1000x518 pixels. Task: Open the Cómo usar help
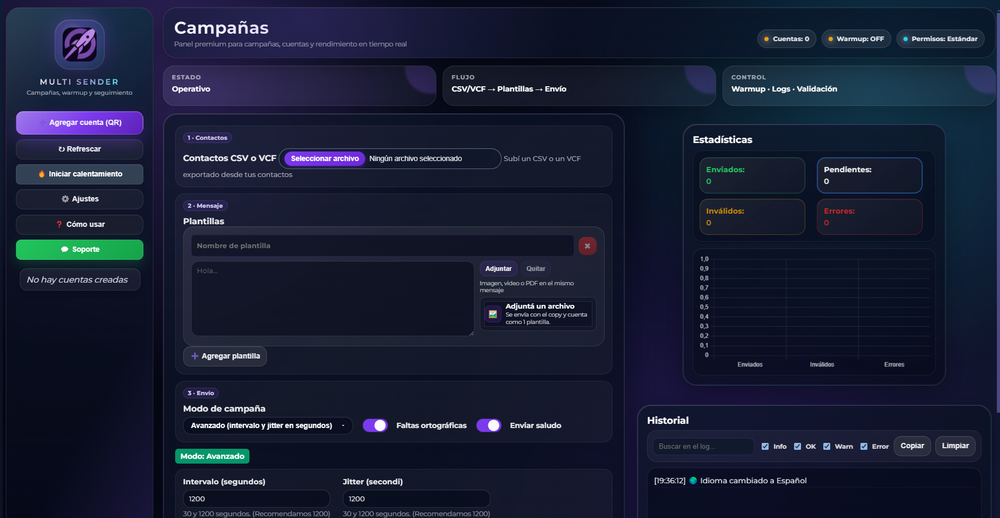80,225
